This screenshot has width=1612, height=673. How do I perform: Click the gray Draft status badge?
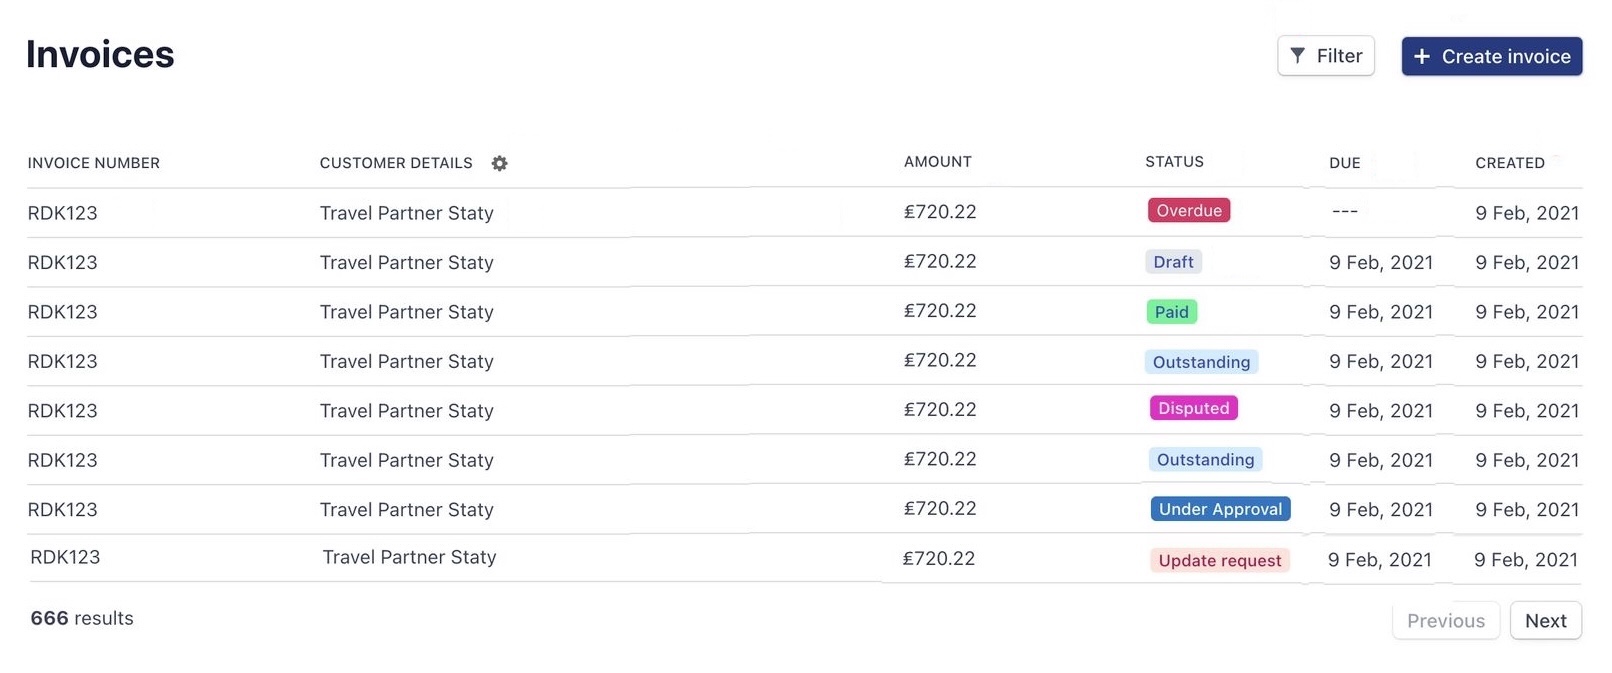click(1173, 262)
